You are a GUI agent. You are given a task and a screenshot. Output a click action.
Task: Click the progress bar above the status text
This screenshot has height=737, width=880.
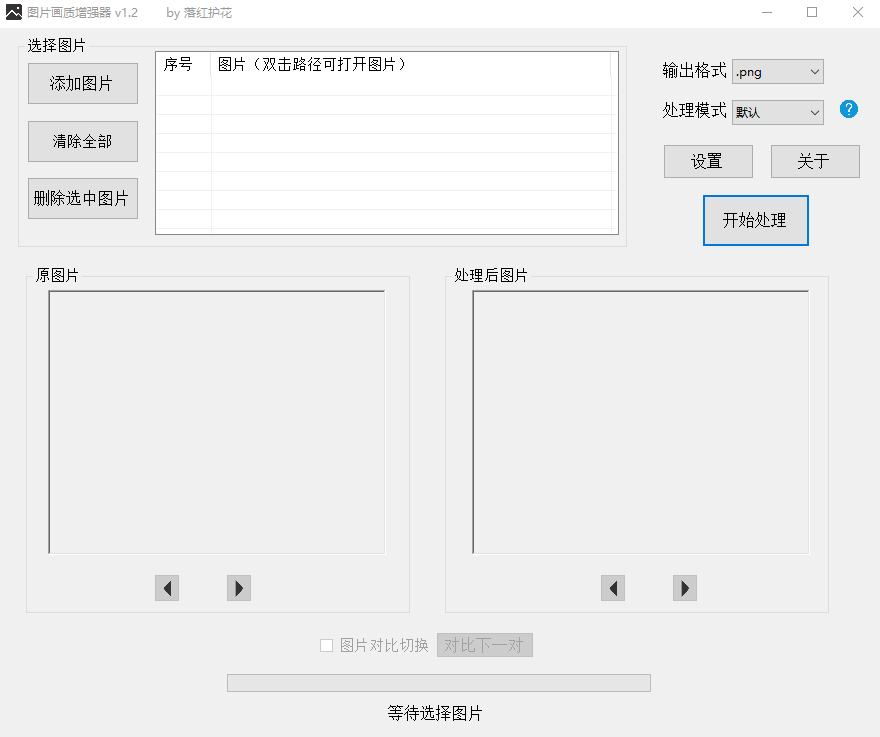click(439, 683)
